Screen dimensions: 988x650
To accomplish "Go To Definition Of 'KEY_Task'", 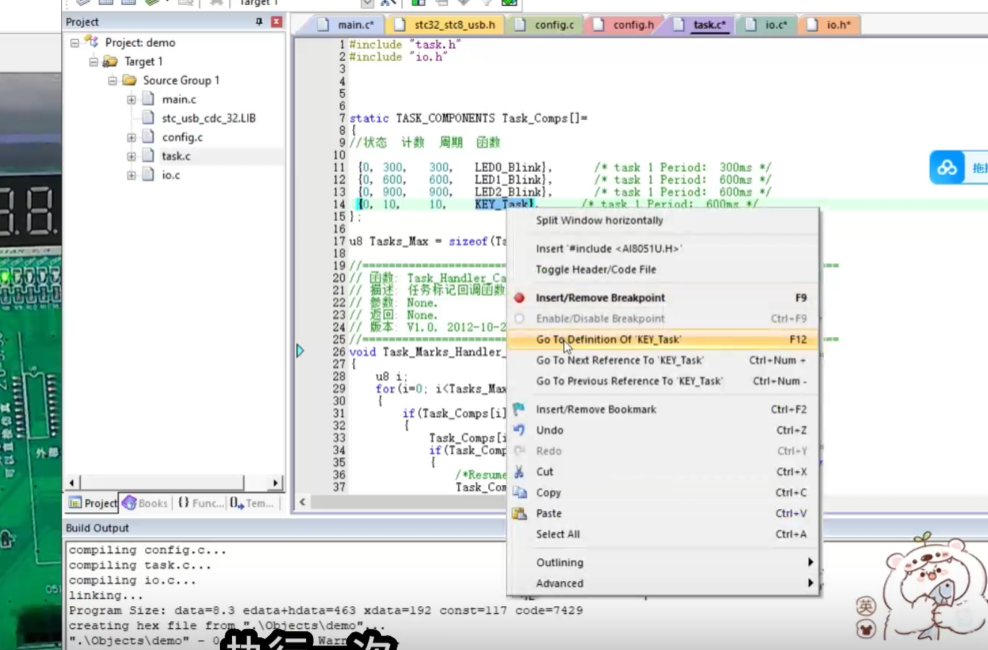I will 608,340.
